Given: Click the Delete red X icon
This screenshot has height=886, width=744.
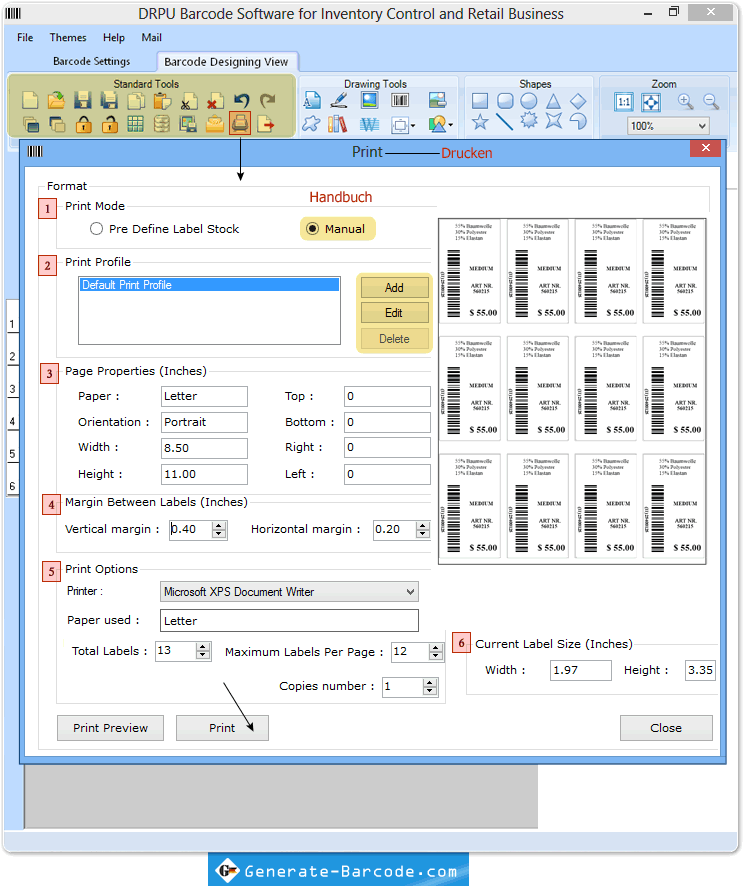Looking at the screenshot, I should 215,101.
